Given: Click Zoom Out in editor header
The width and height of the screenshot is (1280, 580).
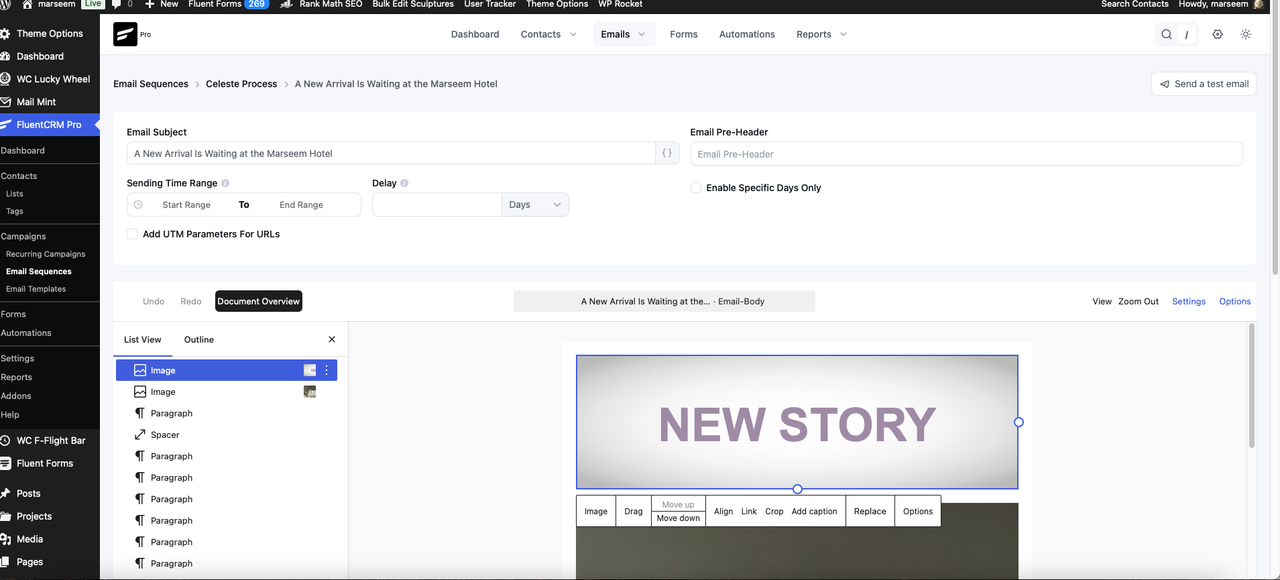Looking at the screenshot, I should pos(1139,301).
